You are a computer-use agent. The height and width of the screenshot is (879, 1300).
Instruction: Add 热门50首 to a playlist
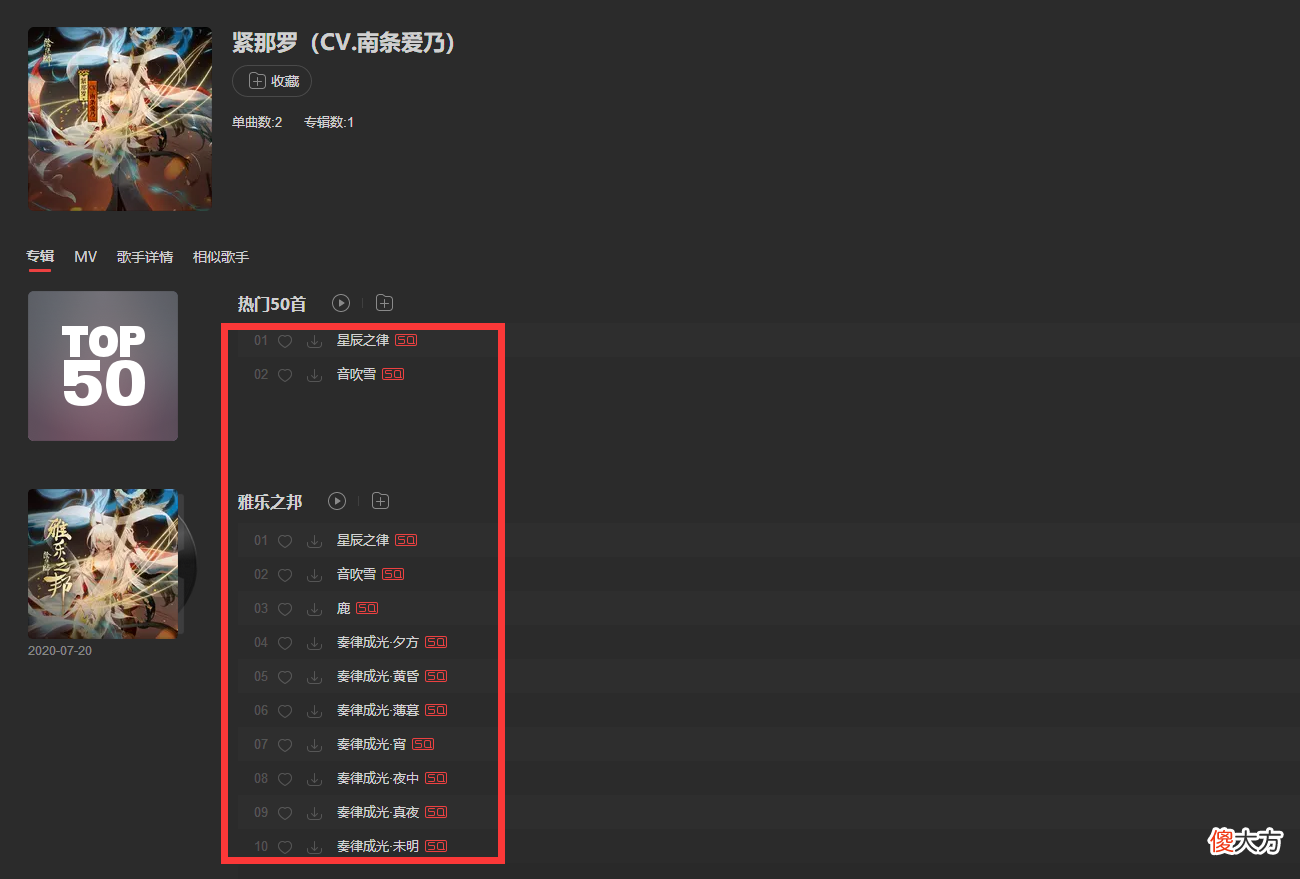(384, 303)
